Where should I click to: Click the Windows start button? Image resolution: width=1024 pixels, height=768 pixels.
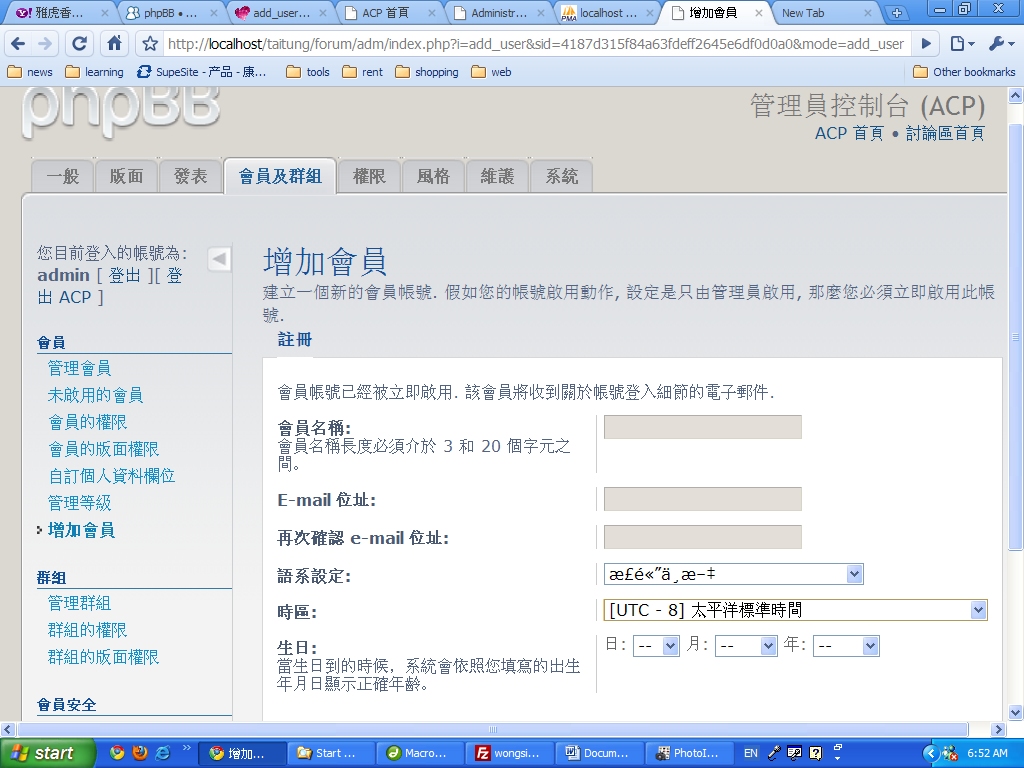pos(48,753)
